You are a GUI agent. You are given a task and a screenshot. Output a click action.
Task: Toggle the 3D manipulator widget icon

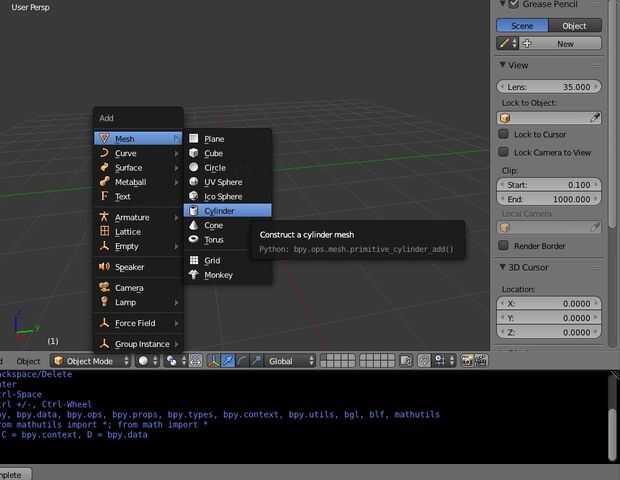[x=214, y=361]
